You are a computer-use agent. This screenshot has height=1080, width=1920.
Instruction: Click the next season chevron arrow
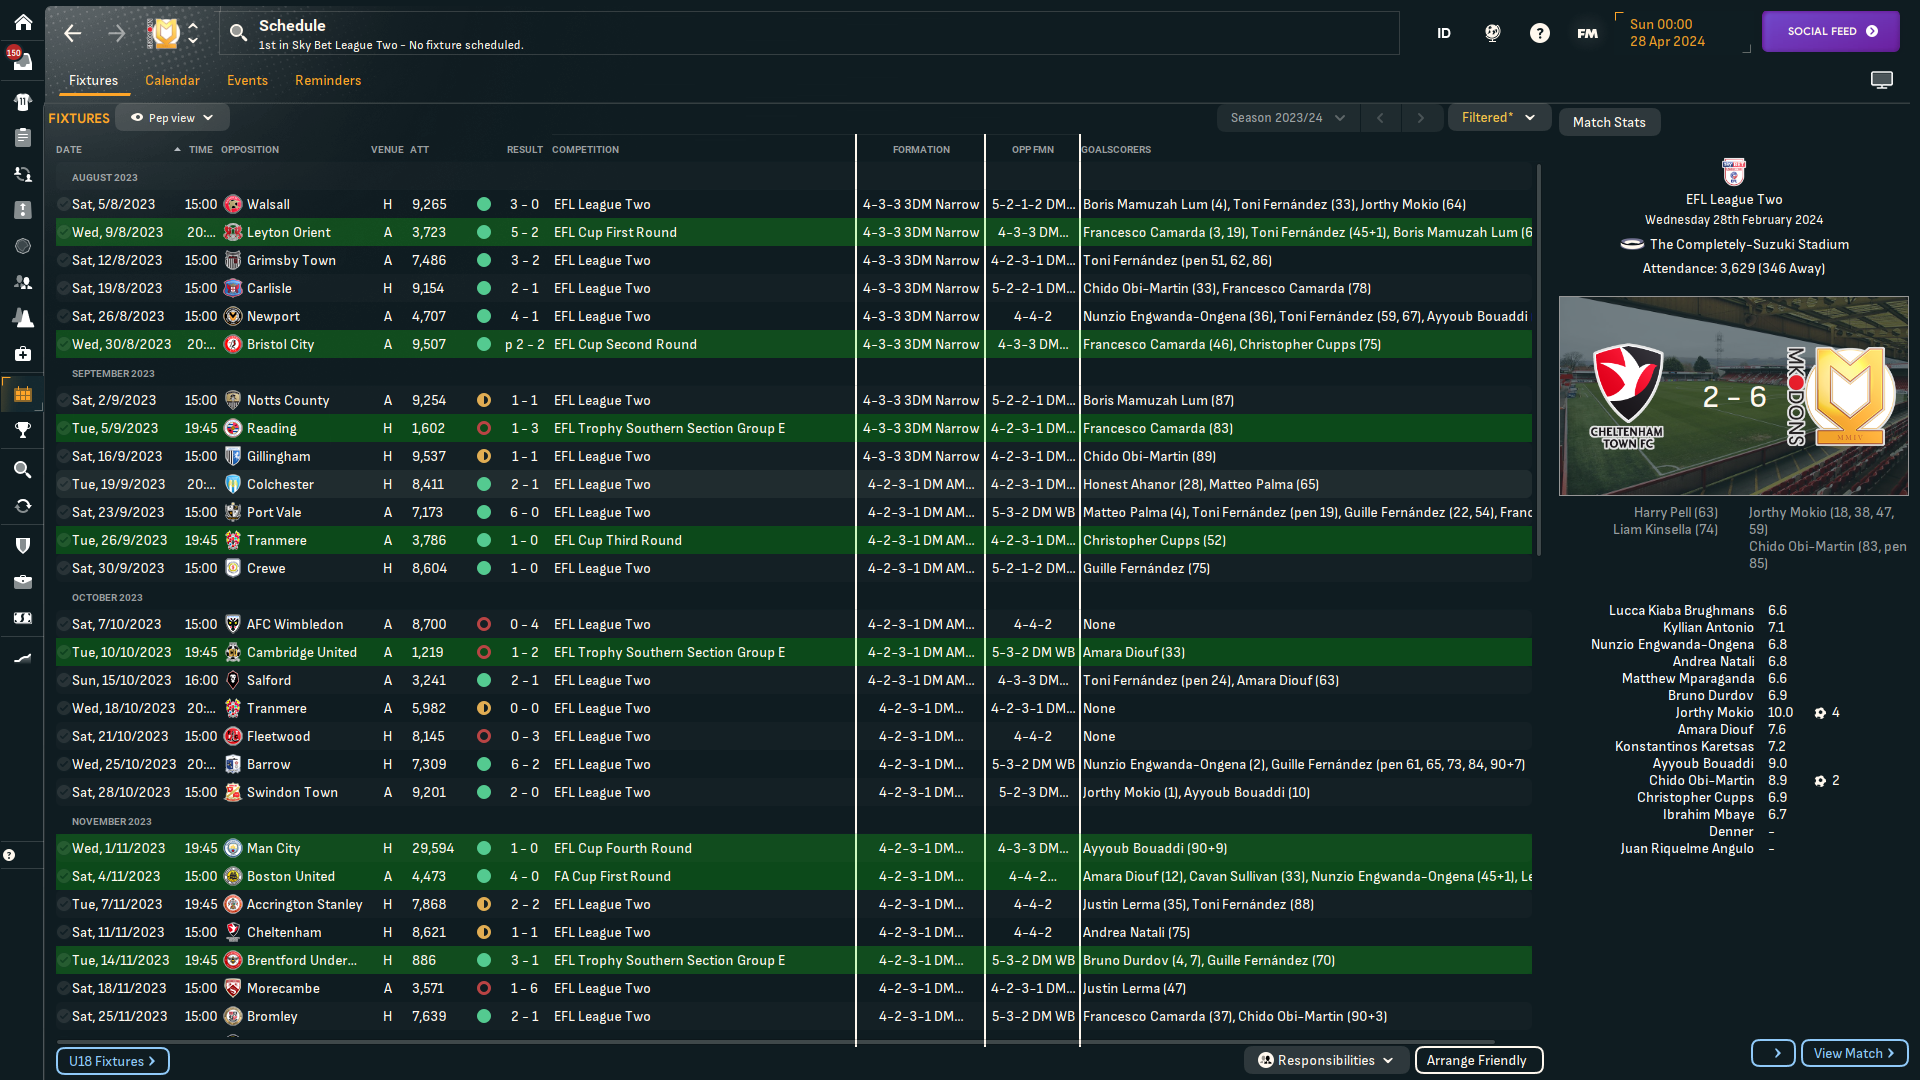[x=1420, y=118]
